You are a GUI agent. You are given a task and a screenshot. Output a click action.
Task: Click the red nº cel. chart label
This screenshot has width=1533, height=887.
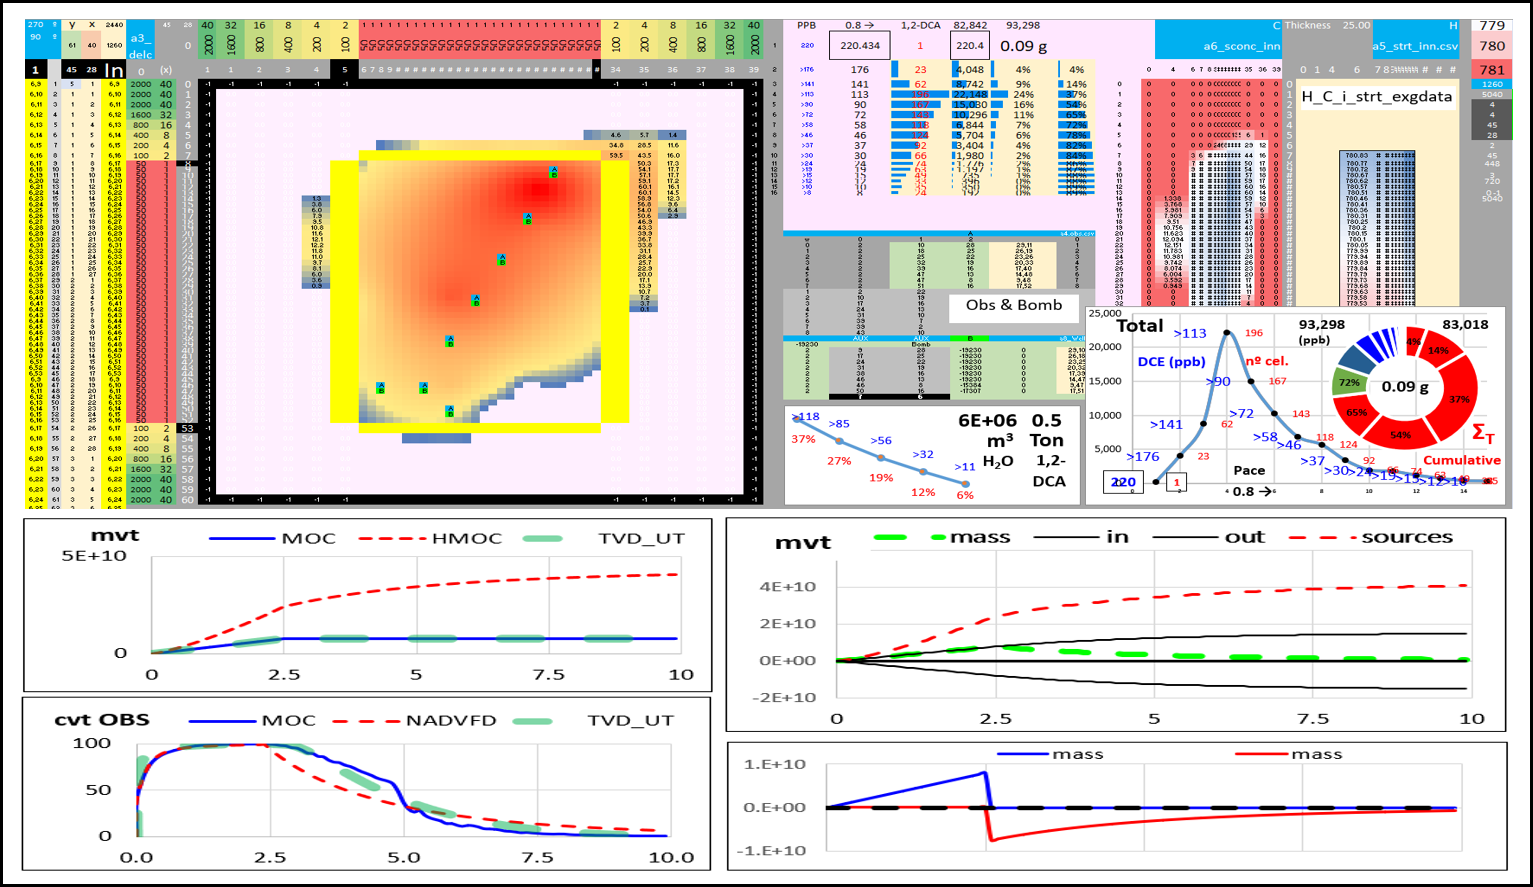[1267, 361]
